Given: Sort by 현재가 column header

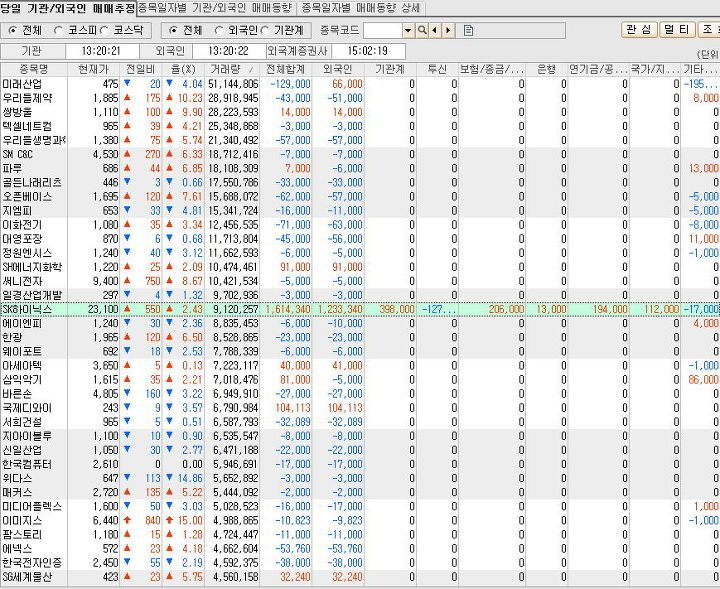Looking at the screenshot, I should coord(94,69).
